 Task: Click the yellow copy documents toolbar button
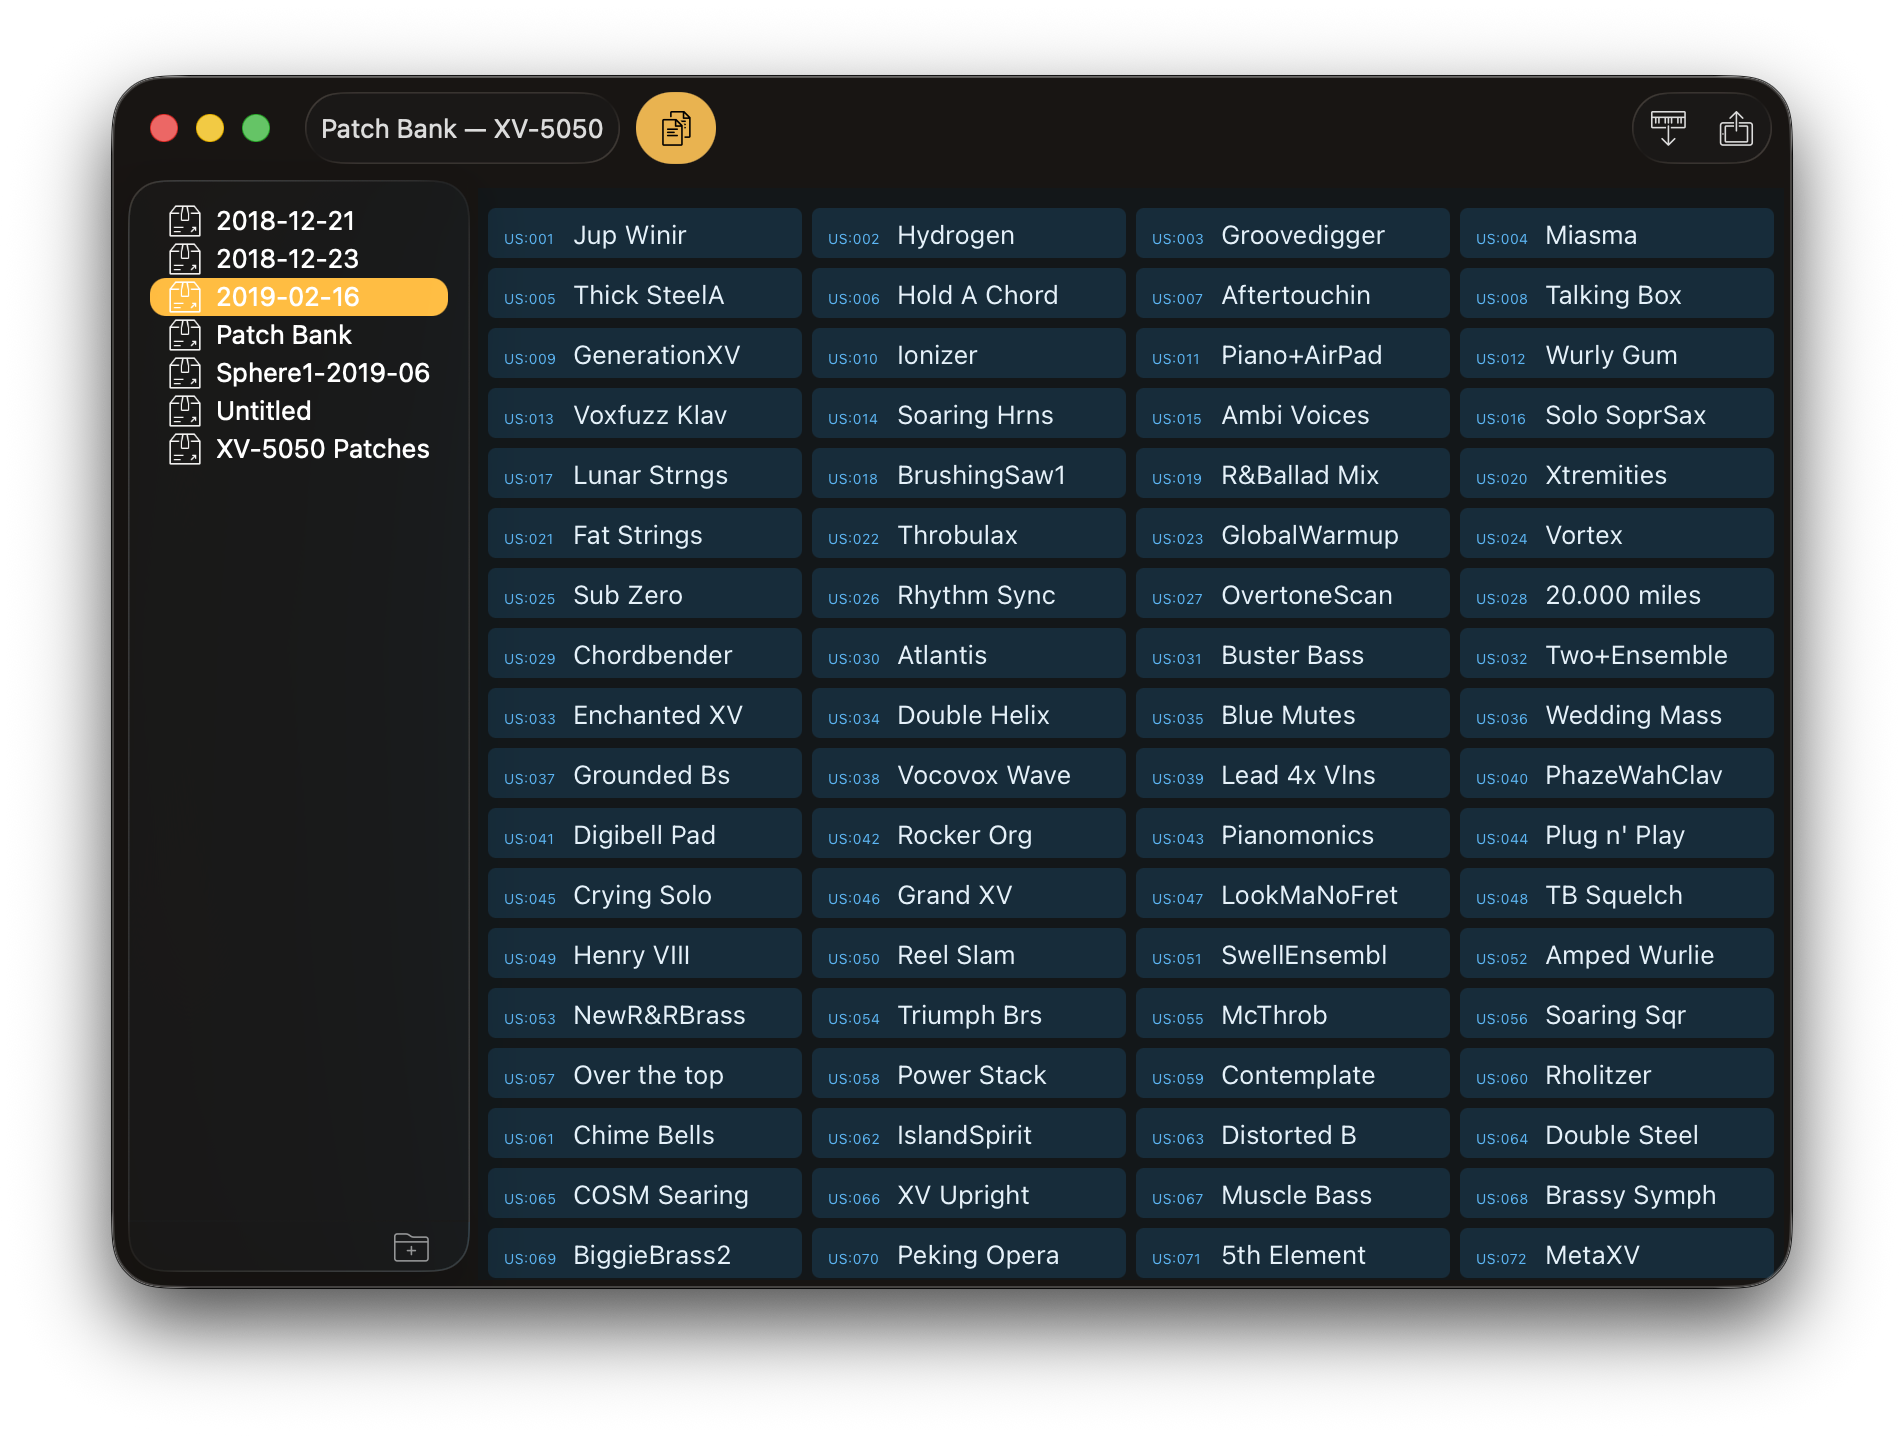[x=676, y=128]
